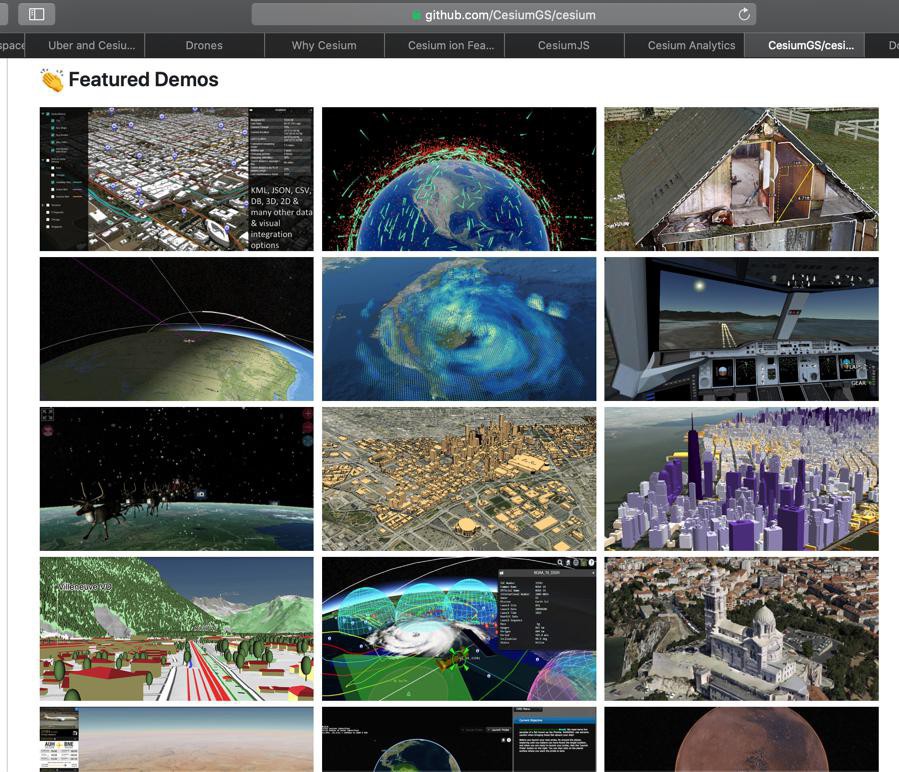Open the sensor domes hurricane demo thumbnail
Image resolution: width=899 pixels, height=772 pixels.
click(459, 629)
